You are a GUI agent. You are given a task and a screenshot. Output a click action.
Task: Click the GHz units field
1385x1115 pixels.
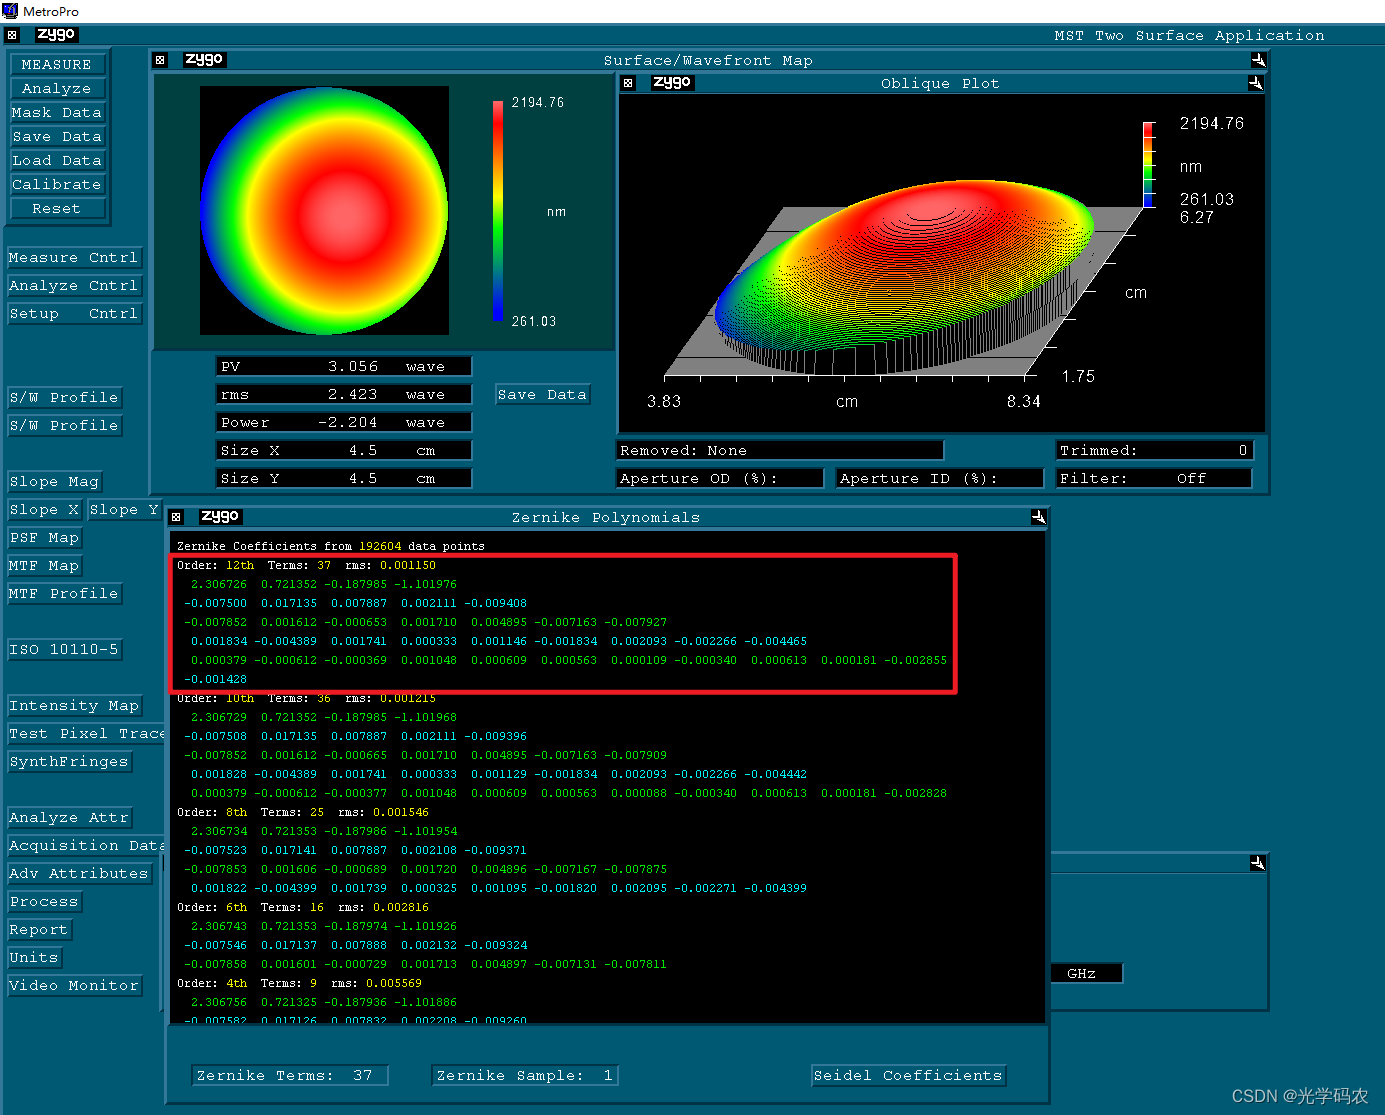(1087, 974)
